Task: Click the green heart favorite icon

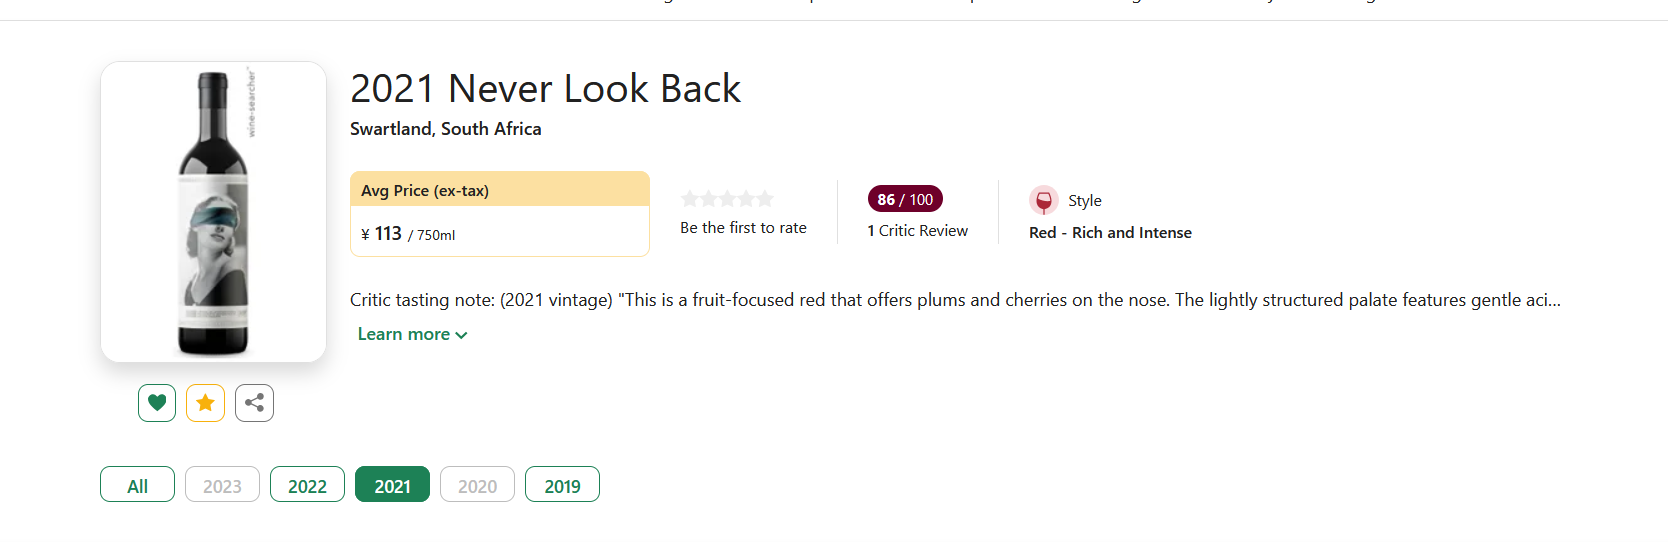Action: pyautogui.click(x=157, y=403)
